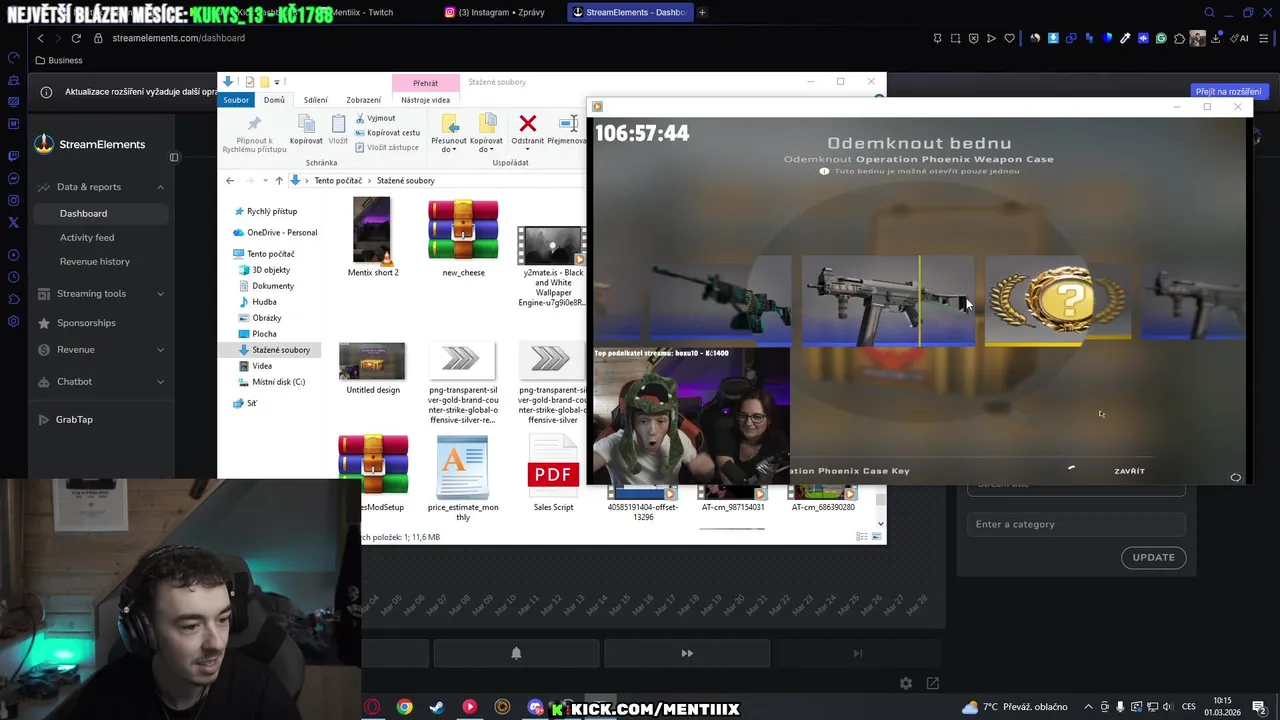Open Activity feed in sidebar

[87, 237]
